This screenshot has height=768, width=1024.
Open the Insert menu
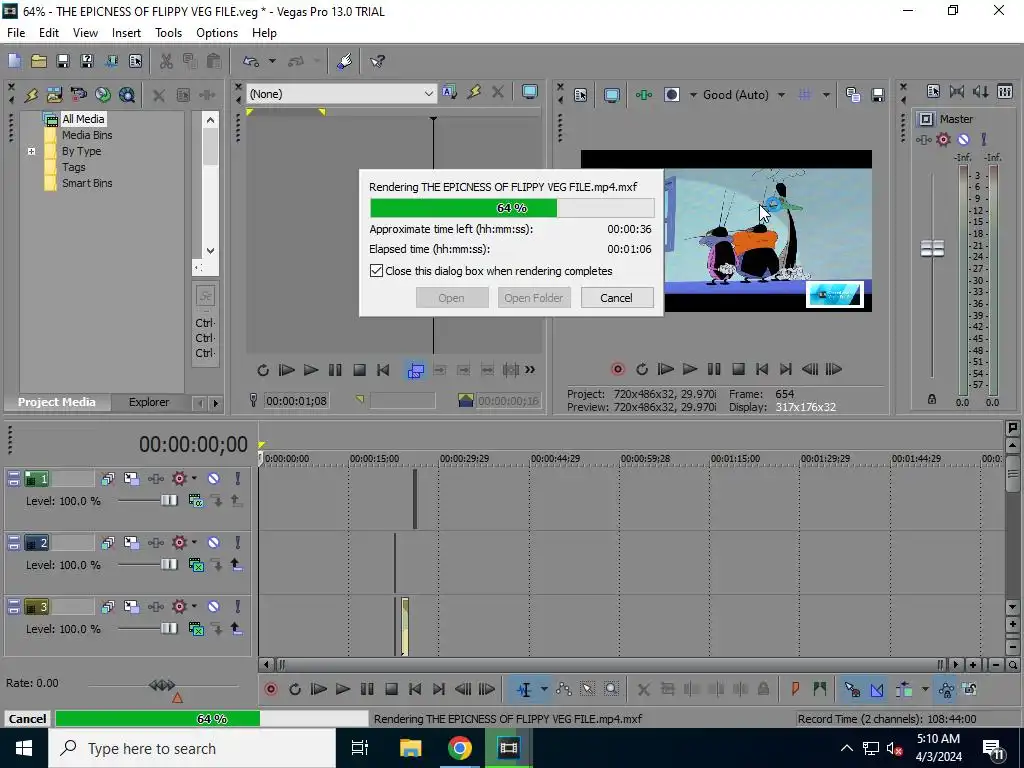pyautogui.click(x=126, y=33)
